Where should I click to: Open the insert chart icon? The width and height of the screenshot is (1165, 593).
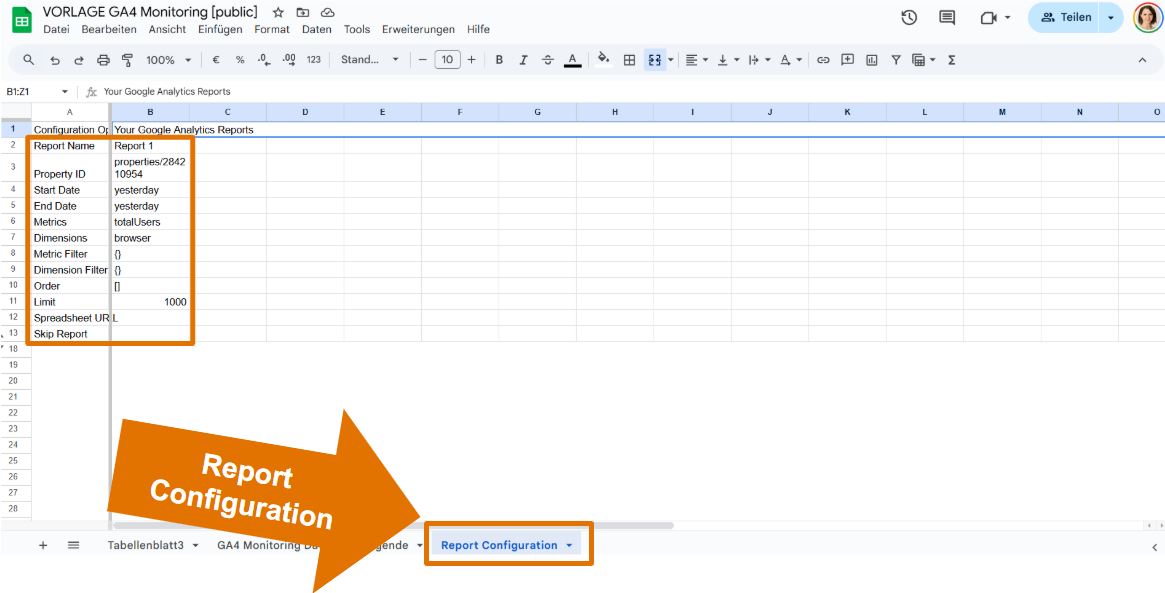point(870,60)
